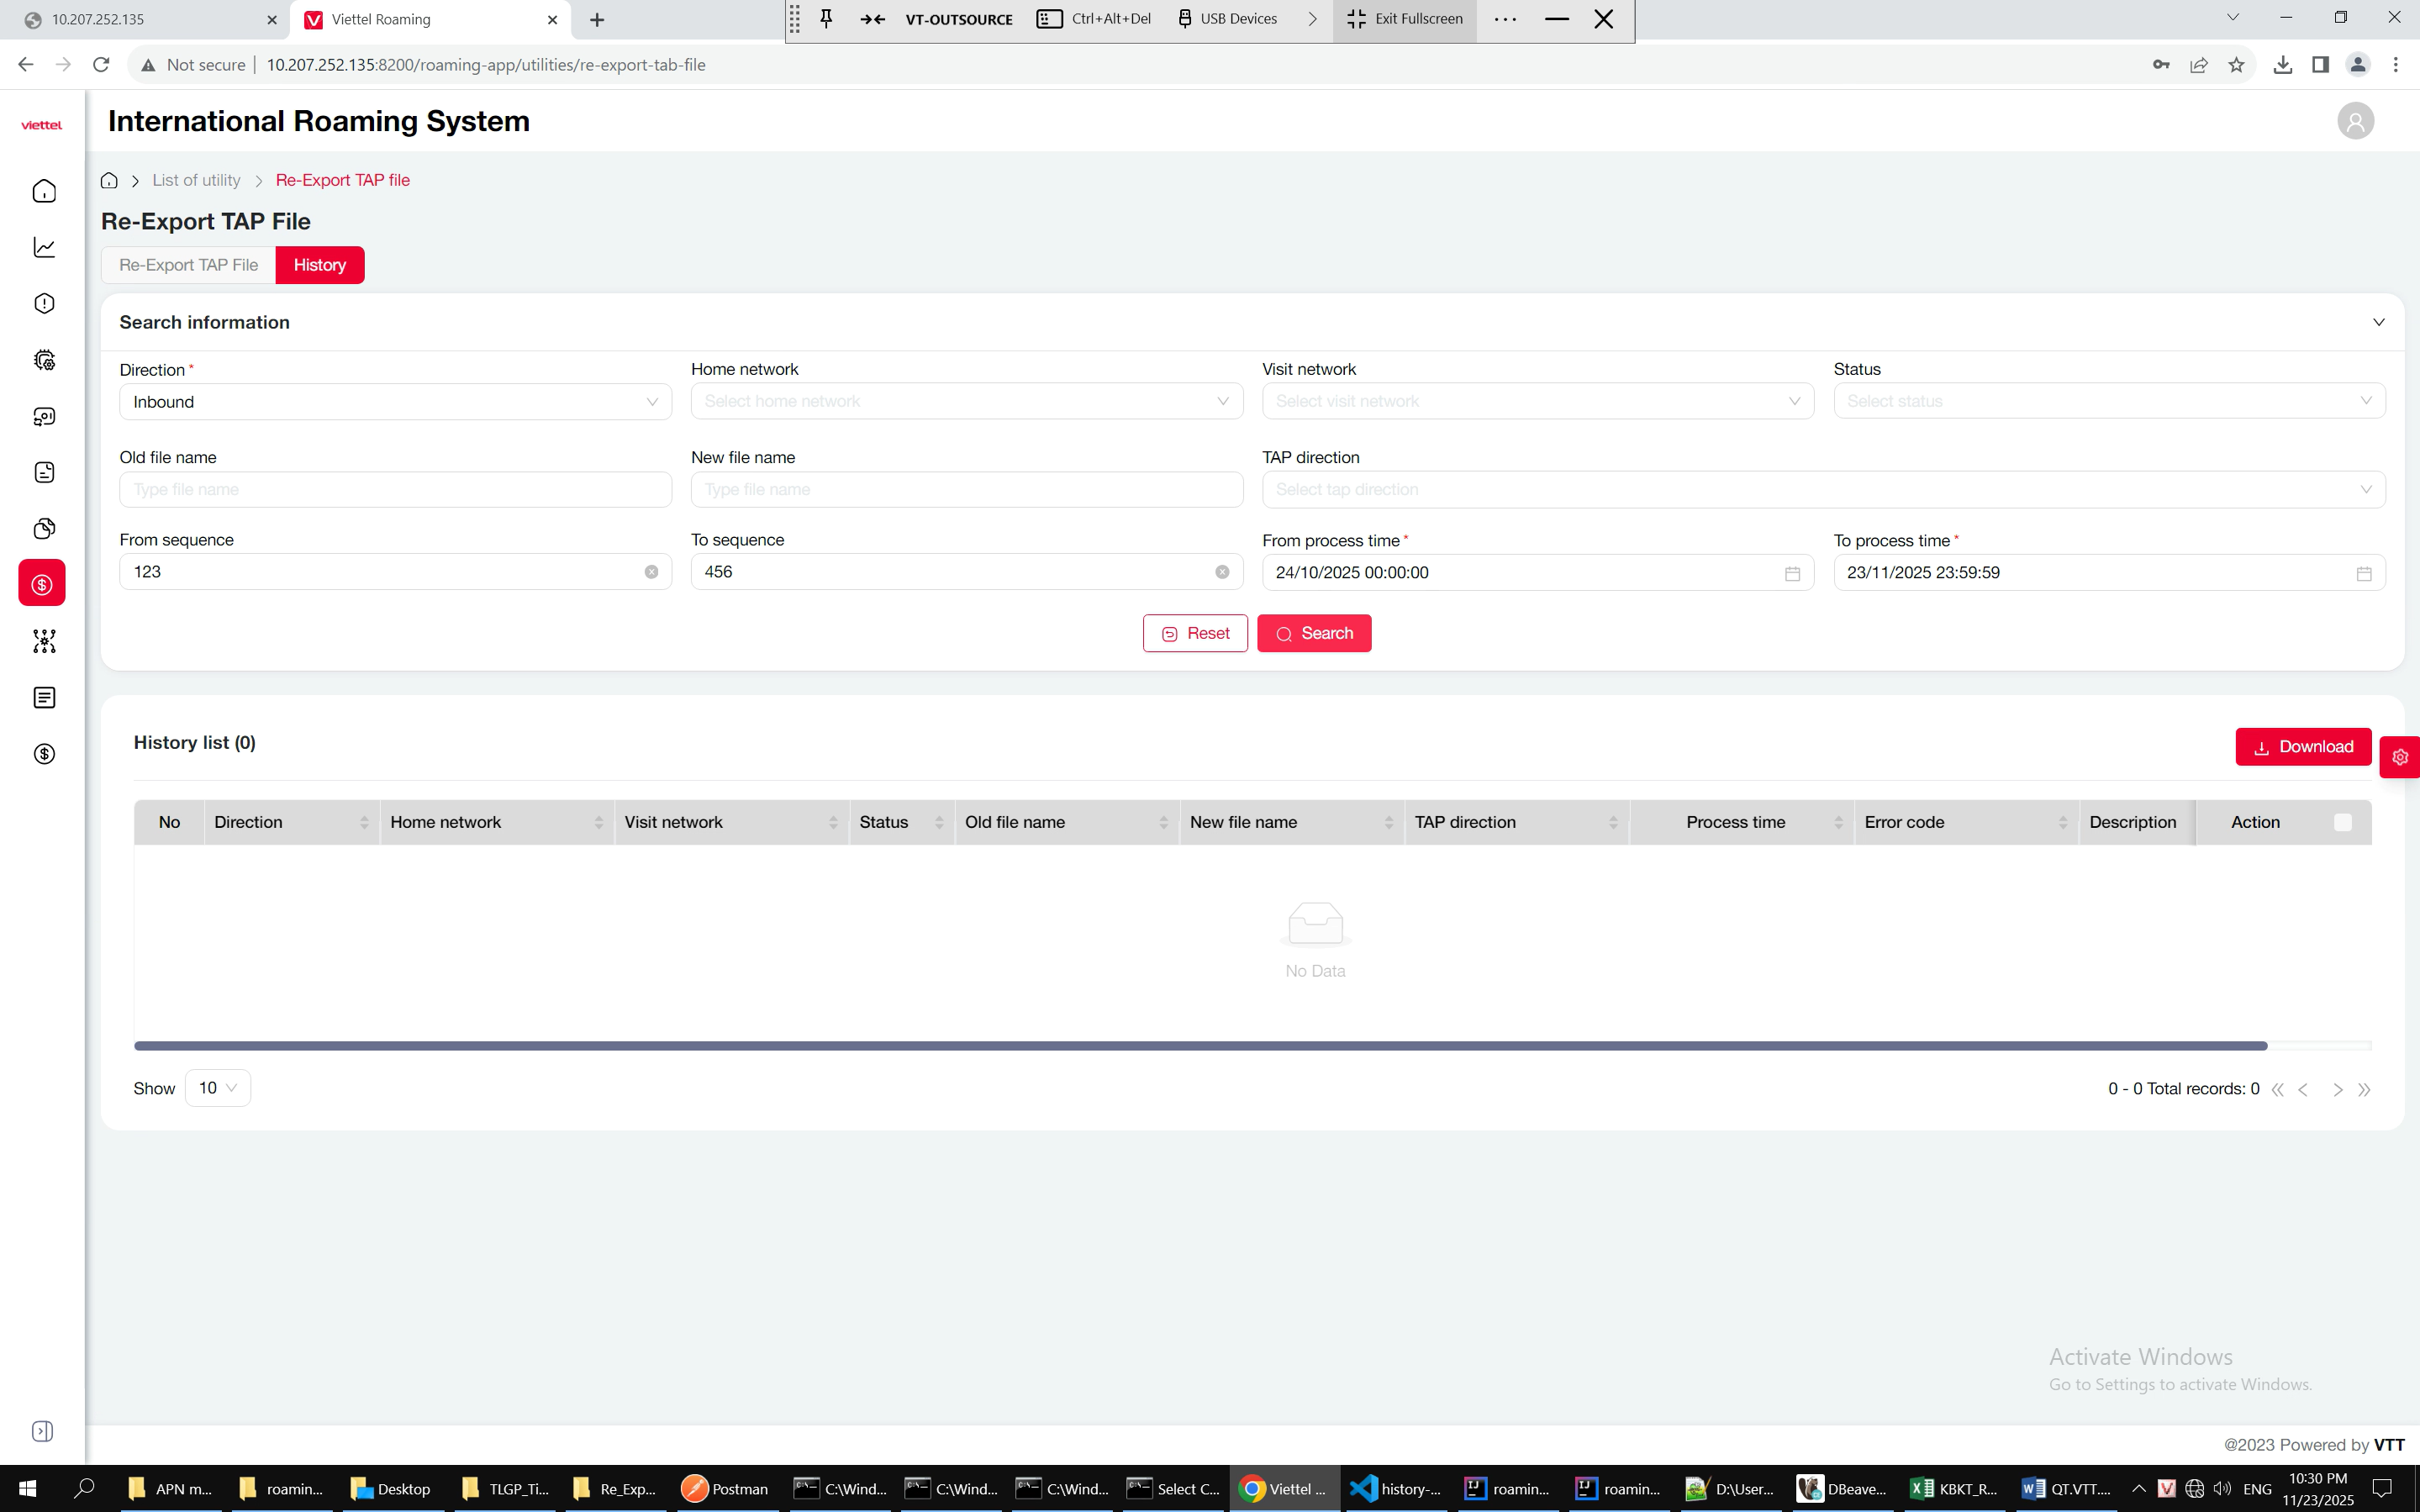This screenshot has height=1512, width=2420.
Task: Clear the From sequence field value
Action: [x=651, y=572]
